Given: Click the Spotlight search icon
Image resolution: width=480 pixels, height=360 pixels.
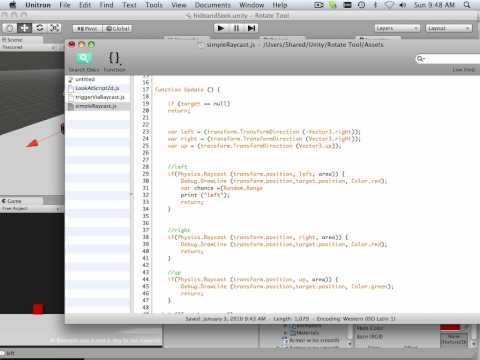Looking at the screenshot, I should tap(467, 5).
